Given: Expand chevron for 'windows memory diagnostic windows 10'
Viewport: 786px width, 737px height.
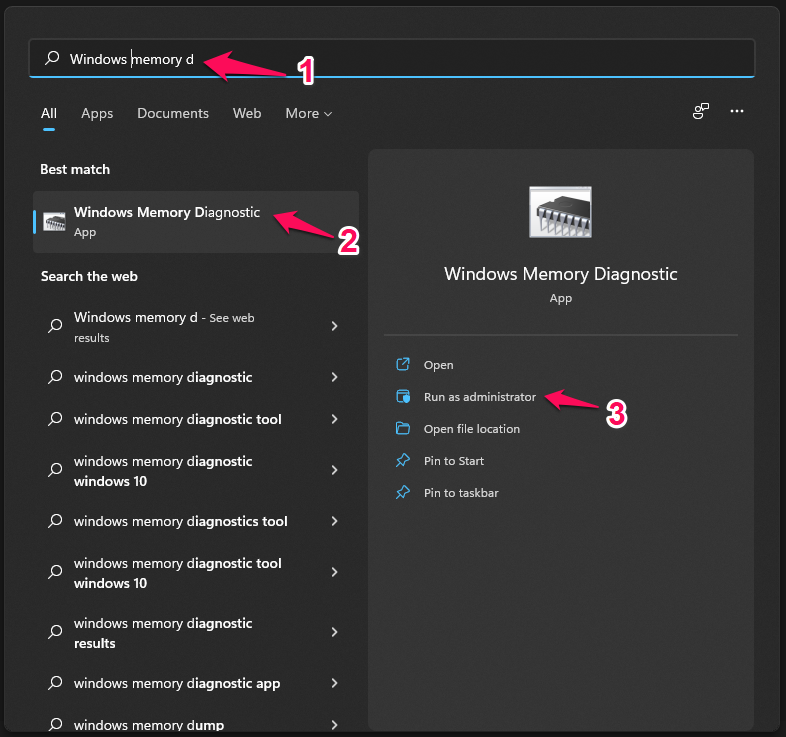Looking at the screenshot, I should [334, 470].
